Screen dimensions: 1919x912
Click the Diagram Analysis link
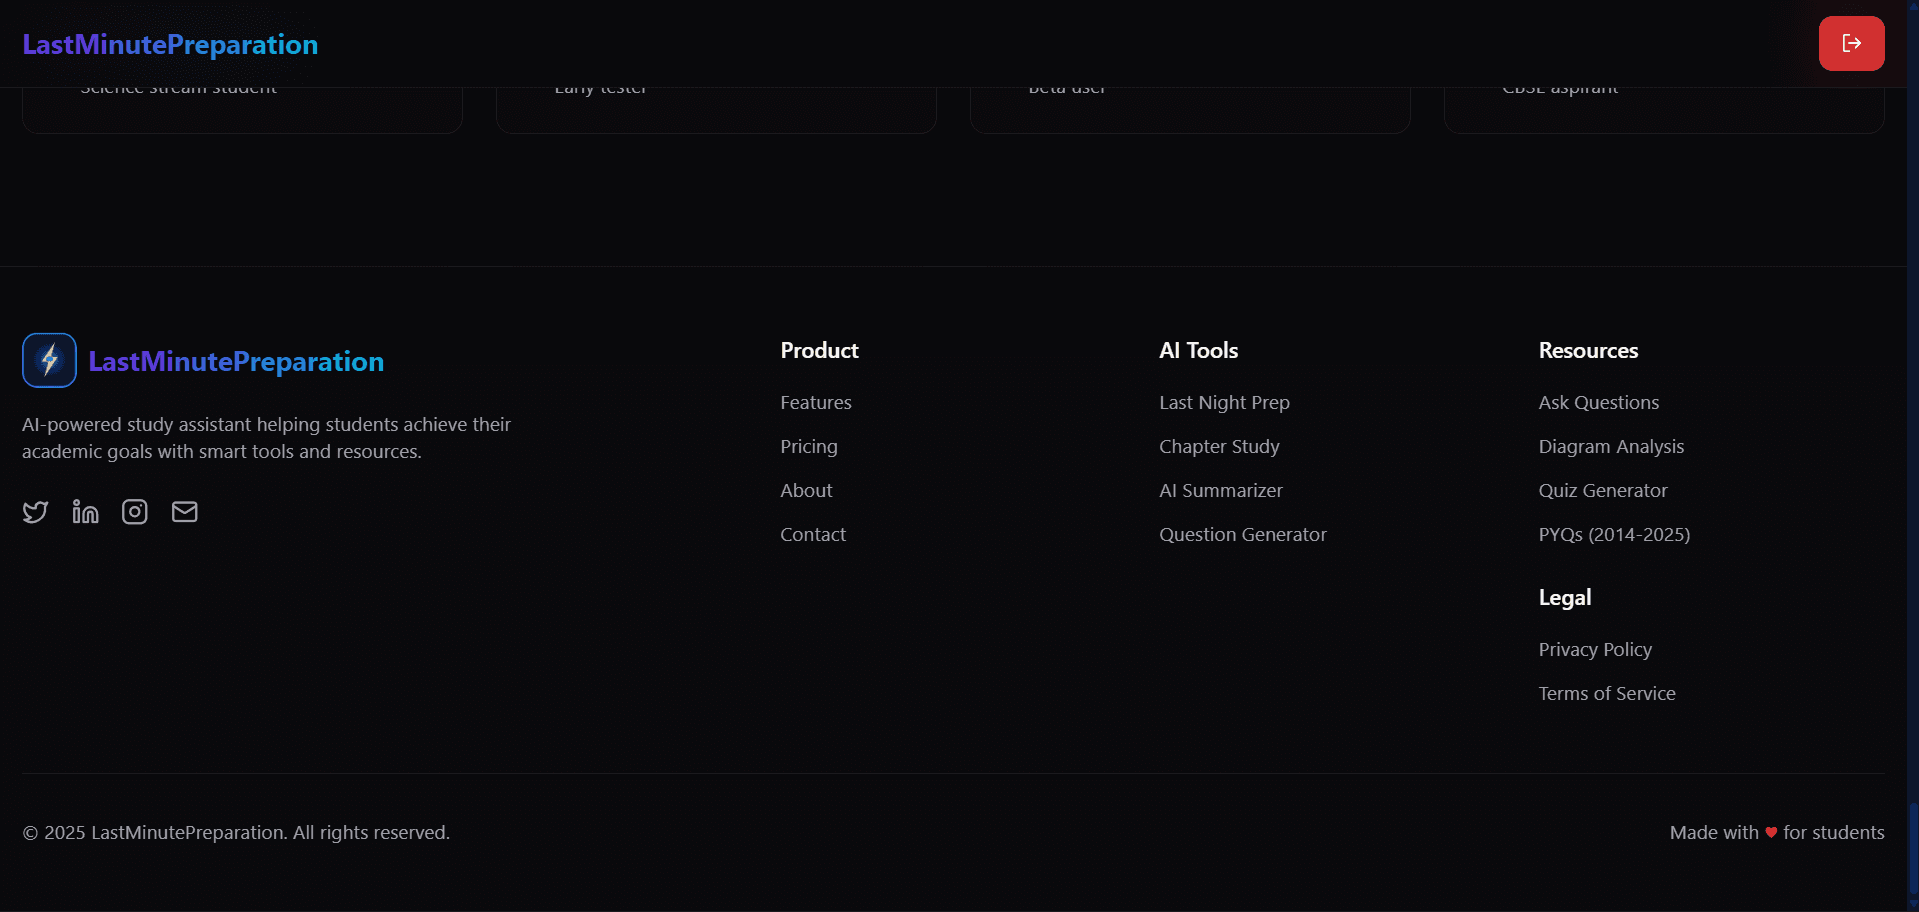[x=1611, y=446]
